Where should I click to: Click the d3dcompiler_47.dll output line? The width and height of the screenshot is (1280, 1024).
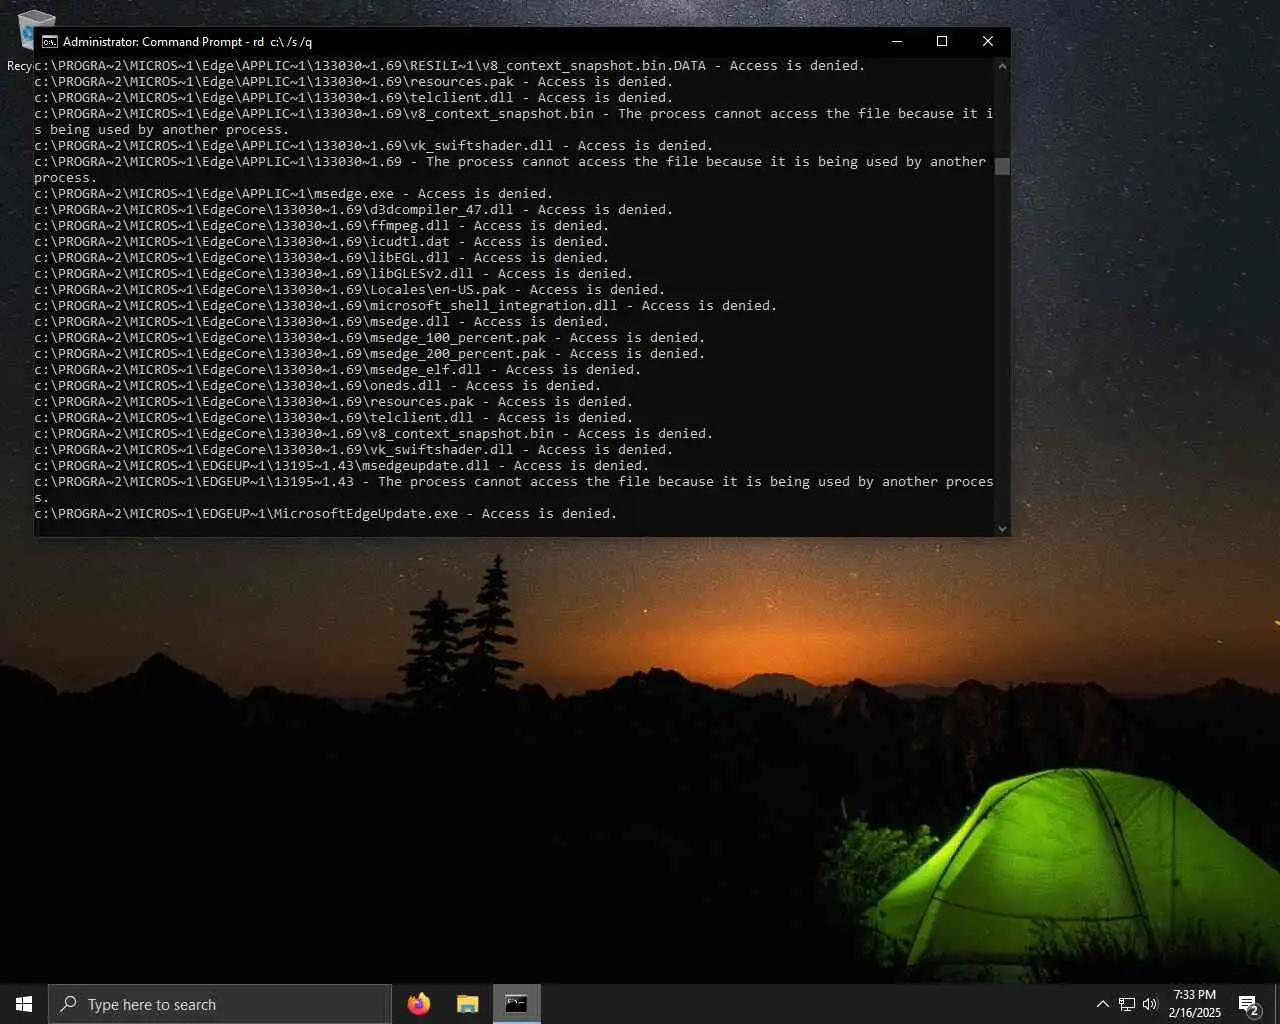pyautogui.click(x=354, y=210)
